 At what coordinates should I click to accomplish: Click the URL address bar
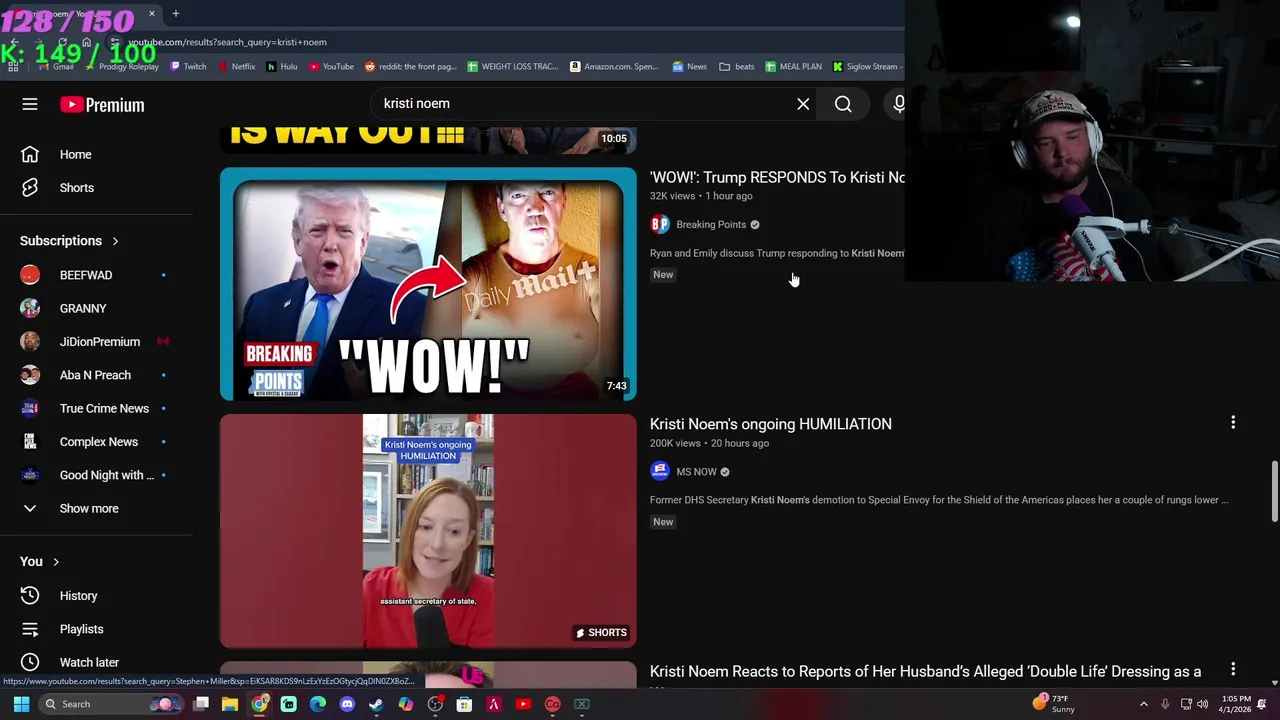pos(500,42)
